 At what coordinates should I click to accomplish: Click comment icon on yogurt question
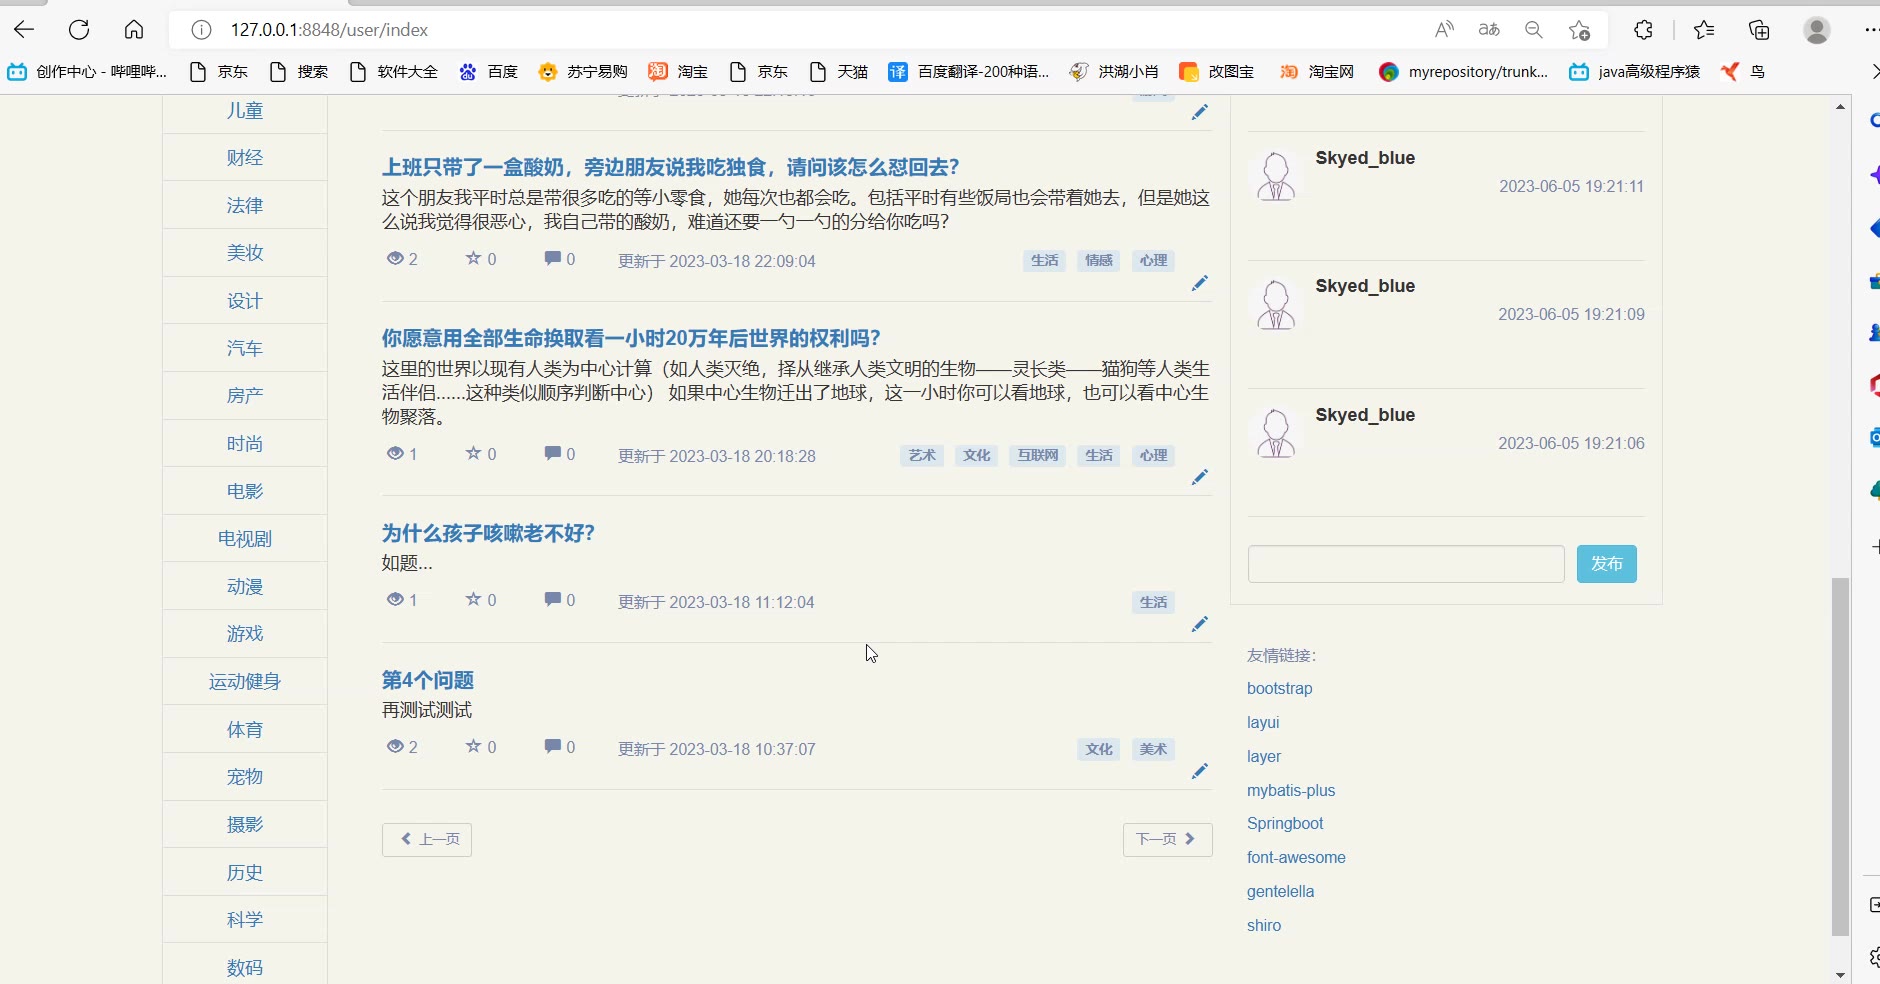click(552, 258)
